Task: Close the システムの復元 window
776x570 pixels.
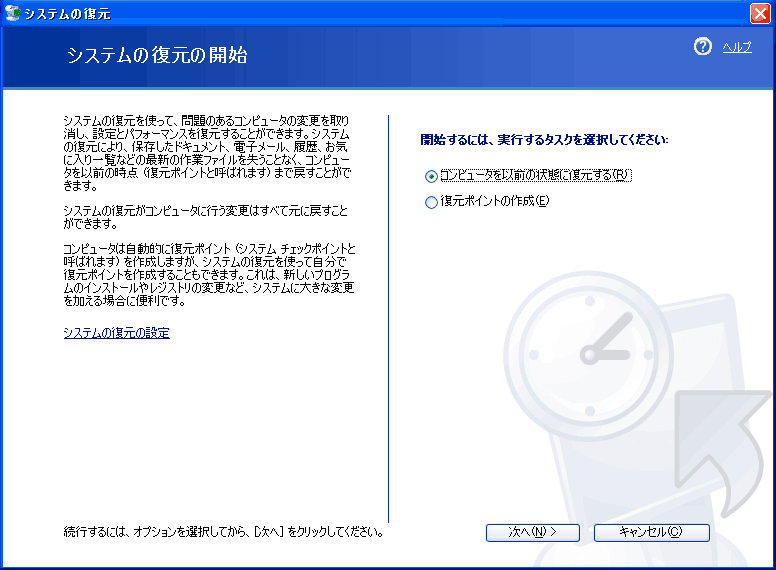Action: coord(760,13)
